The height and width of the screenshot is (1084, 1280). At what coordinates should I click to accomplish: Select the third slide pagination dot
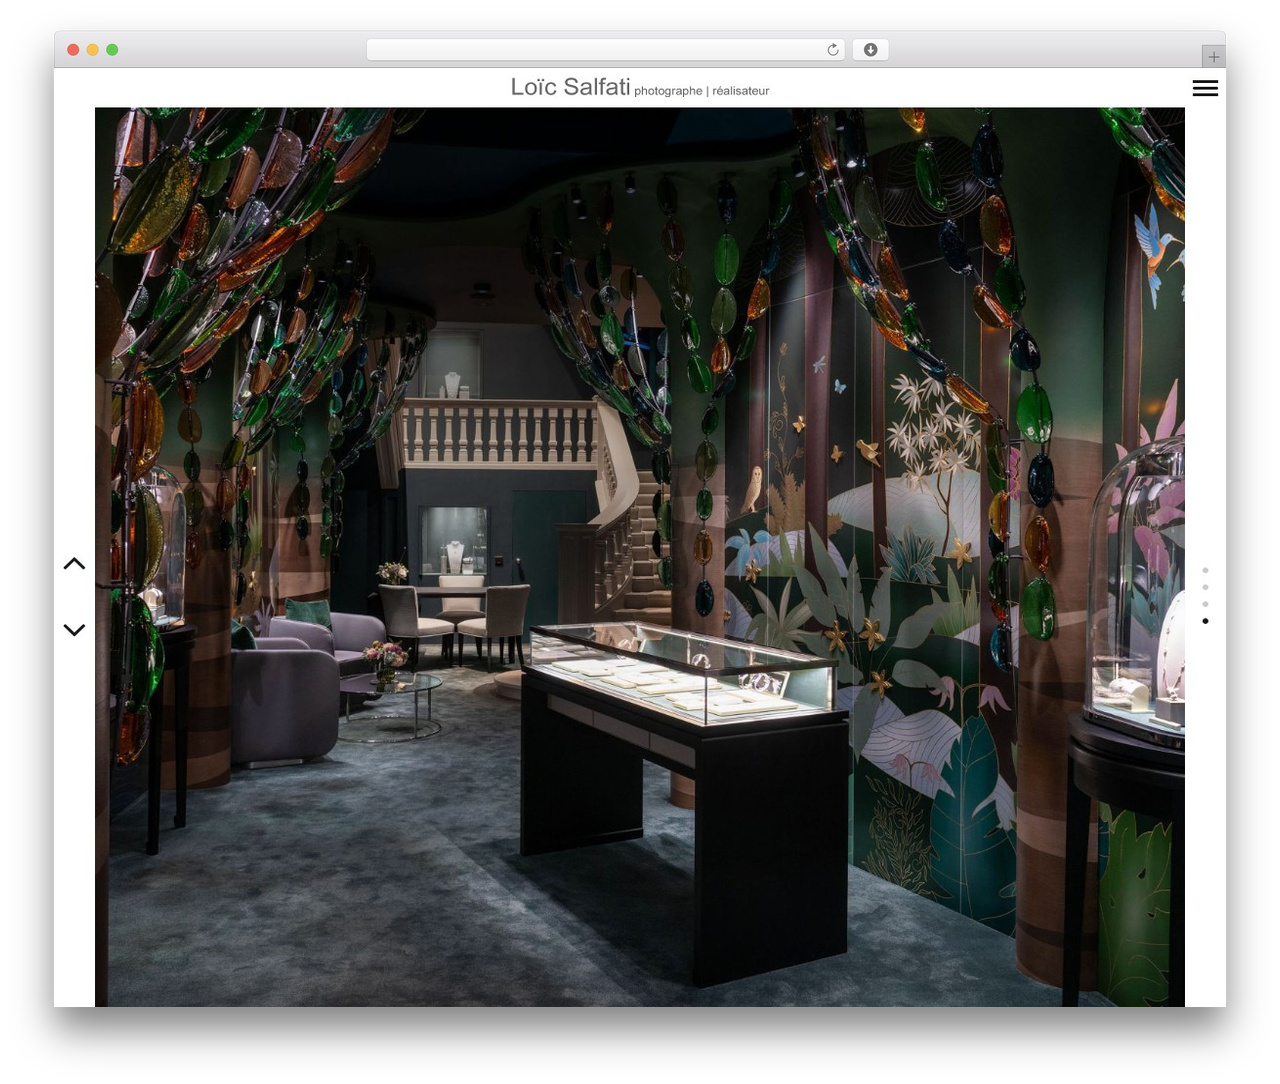pos(1205,604)
